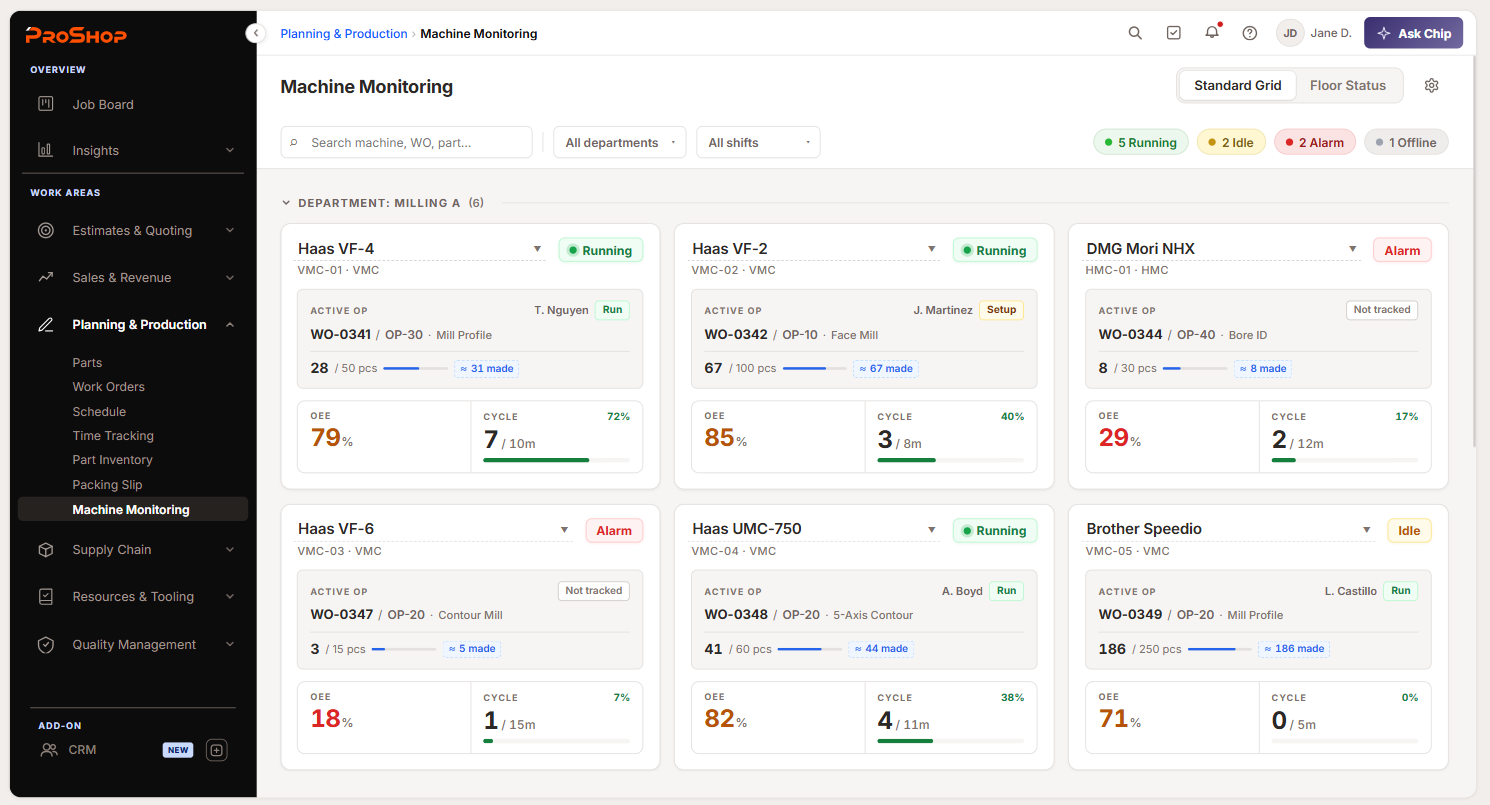The width and height of the screenshot is (1490, 805).
Task: Click the Running badge on Haas VF-4
Action: coord(600,250)
